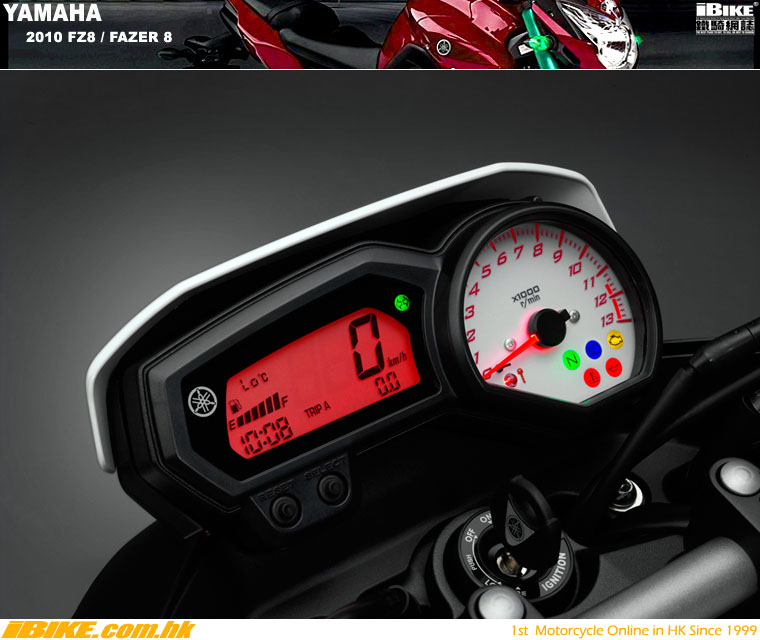Click the 1st Motorcycle Online in HK tagline
760x640 pixels.
tap(634, 630)
